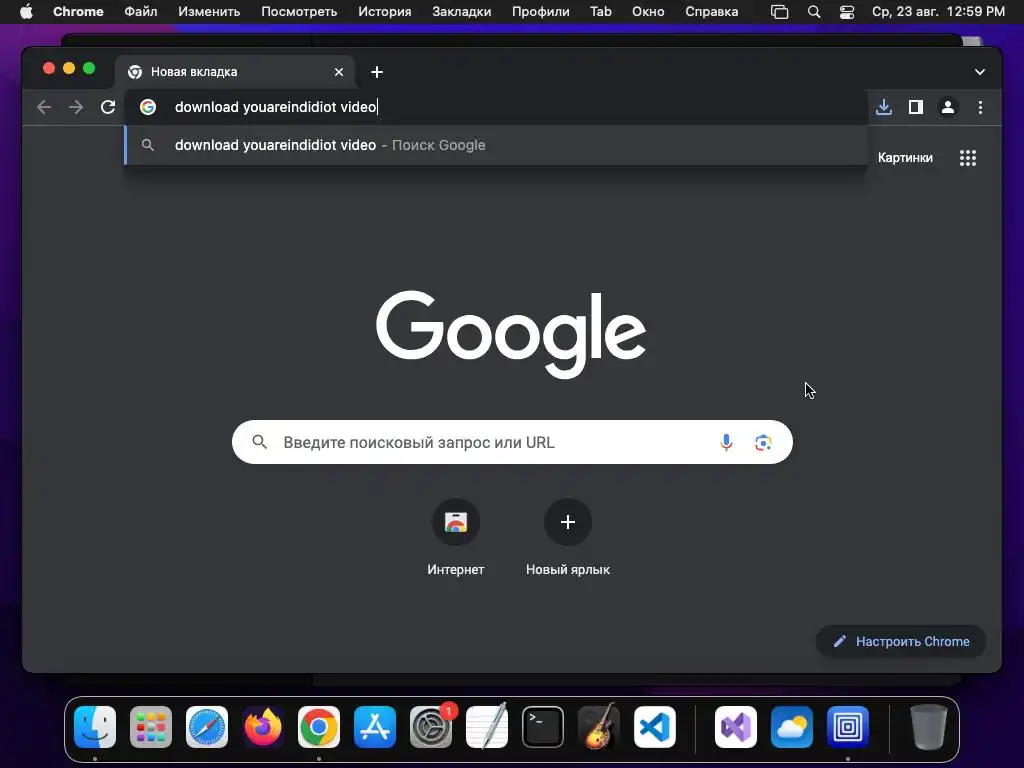The image size is (1024, 768).
Task: Search by image with Google Lens icon
Action: [763, 442]
